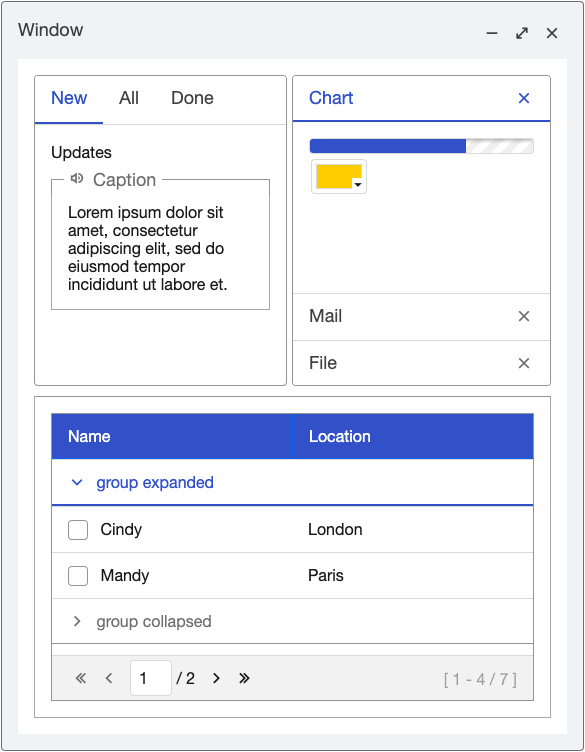The width and height of the screenshot is (585, 752).
Task: Collapse the 'group expanded' chevron
Action: [x=77, y=482]
